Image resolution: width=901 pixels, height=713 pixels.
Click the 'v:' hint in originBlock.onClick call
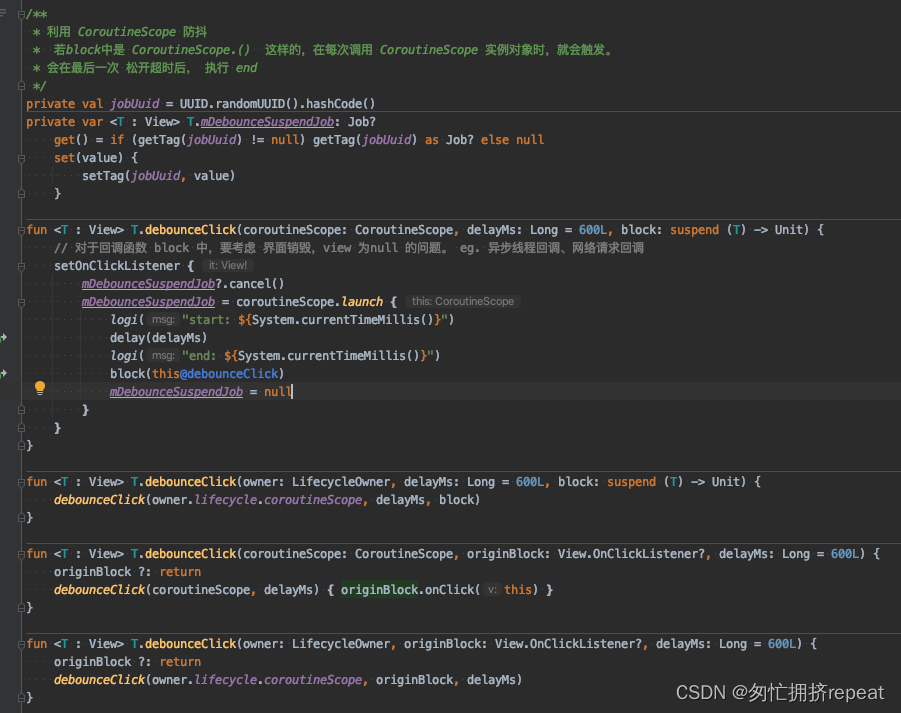pos(492,589)
